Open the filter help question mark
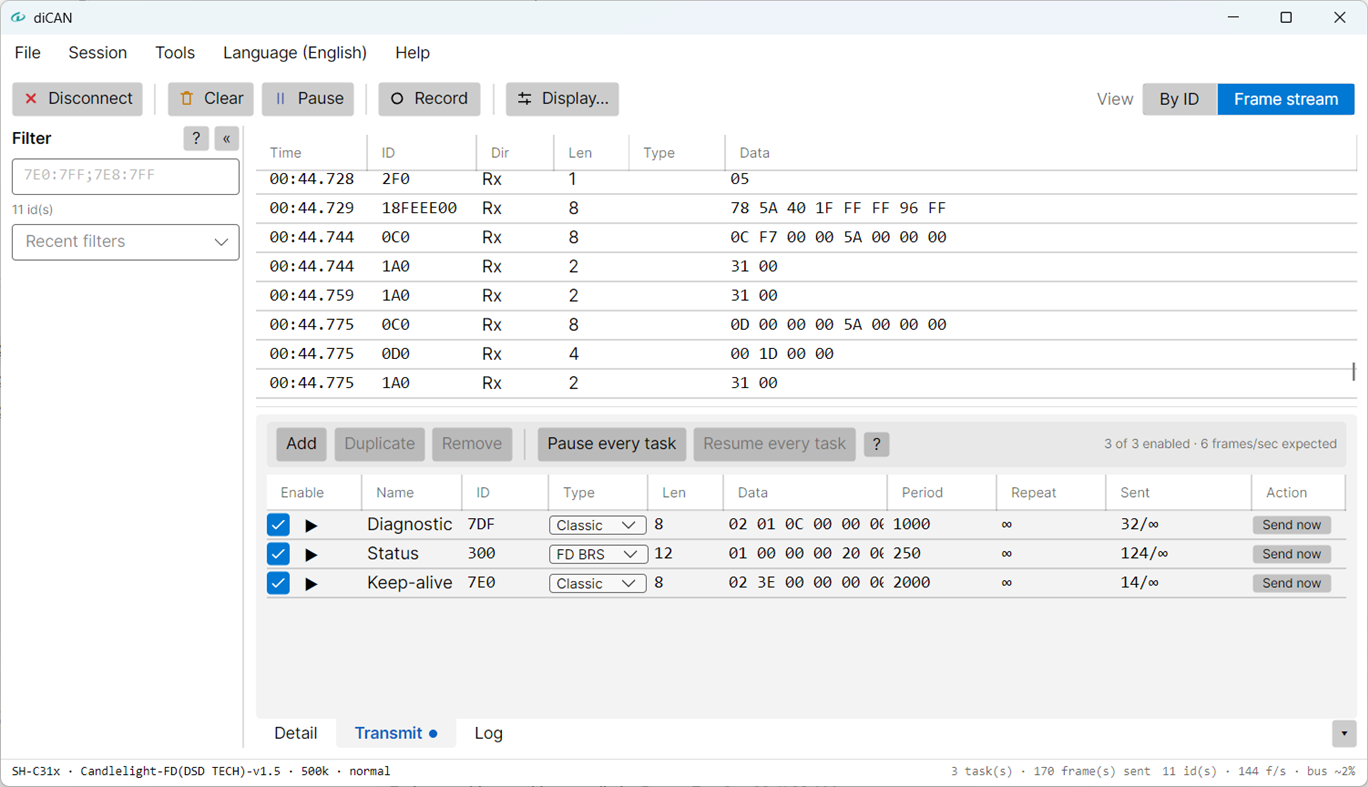 pos(196,139)
